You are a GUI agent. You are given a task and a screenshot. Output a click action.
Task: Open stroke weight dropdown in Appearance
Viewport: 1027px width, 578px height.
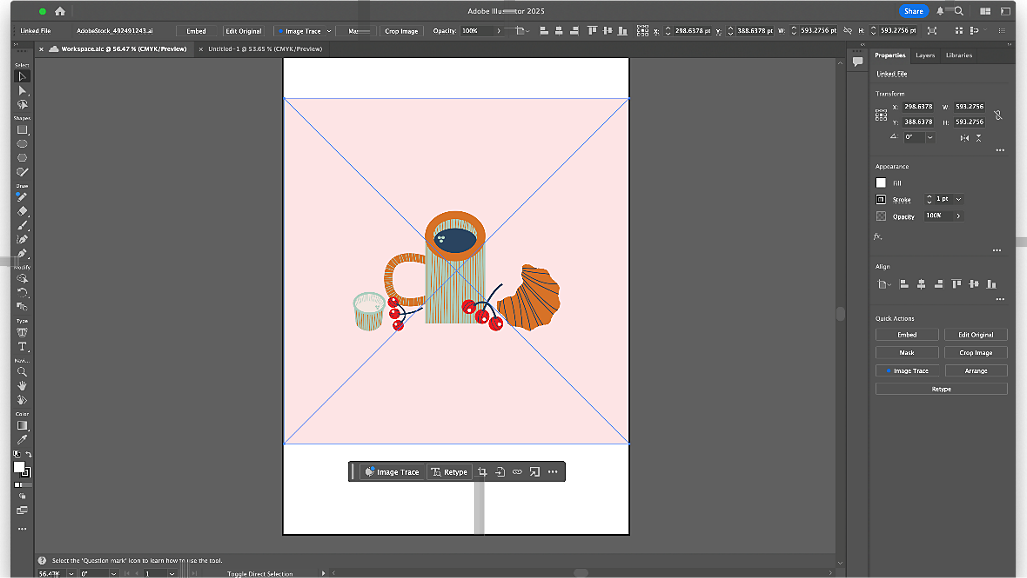[x=958, y=199]
